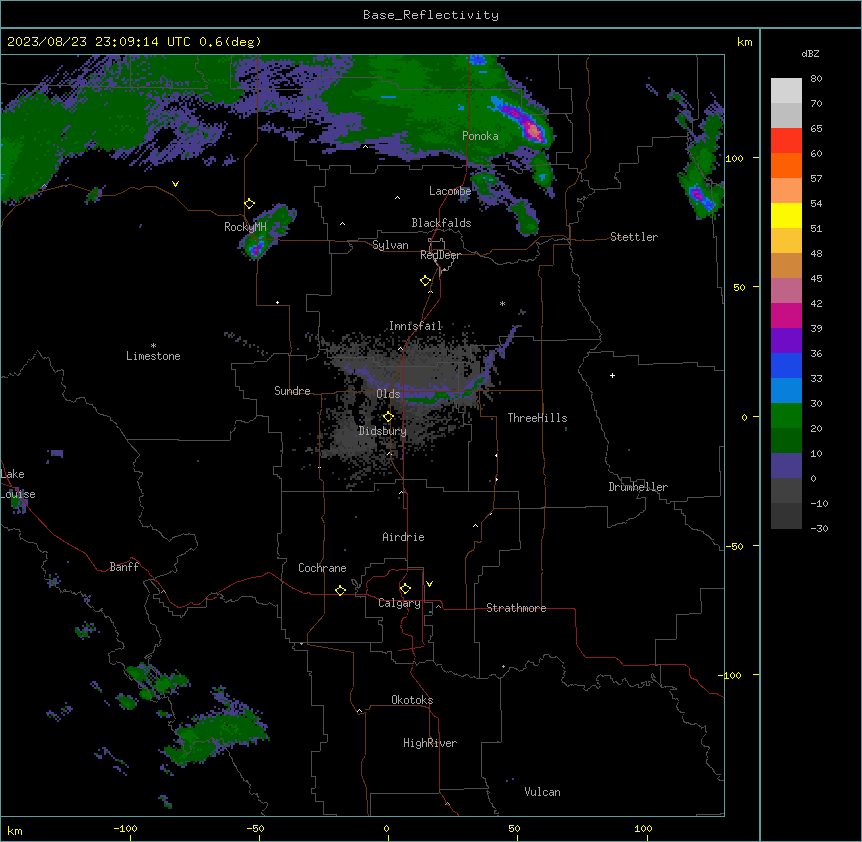This screenshot has width=862, height=842.
Task: Choose the purple 39-36 dBZ legend swatch
Action: (786, 341)
